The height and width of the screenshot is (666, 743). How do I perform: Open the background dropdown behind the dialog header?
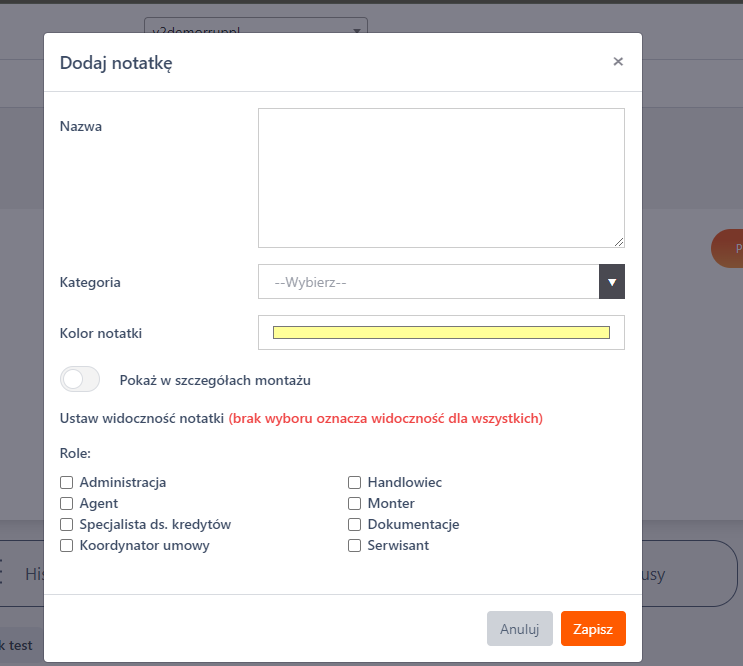(255, 30)
